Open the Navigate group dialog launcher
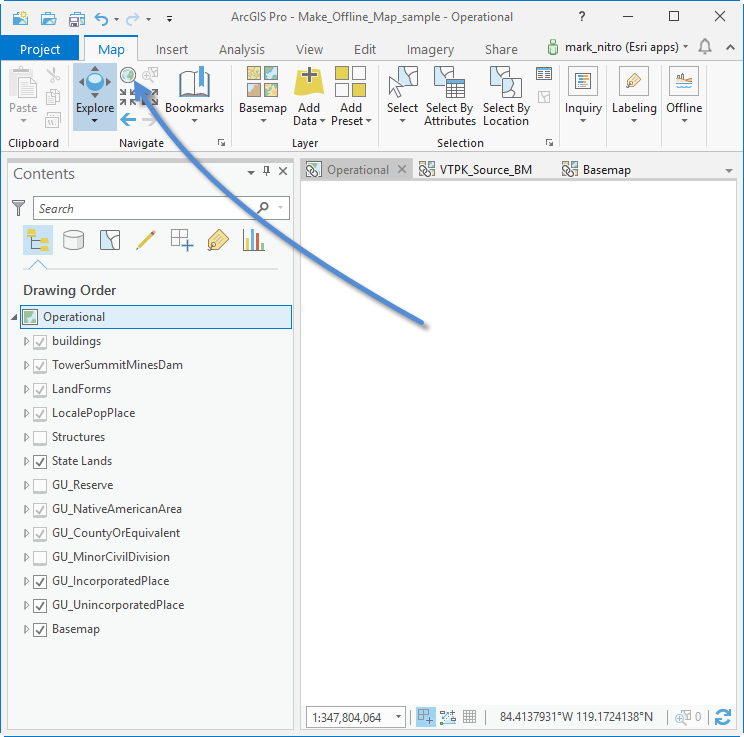This screenshot has width=744, height=737. pos(221,142)
